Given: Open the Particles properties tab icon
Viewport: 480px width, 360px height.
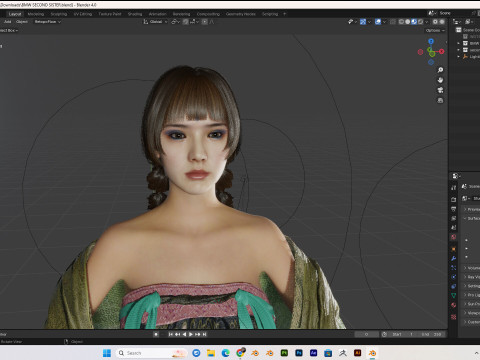Looking at the screenshot, I should click(454, 268).
